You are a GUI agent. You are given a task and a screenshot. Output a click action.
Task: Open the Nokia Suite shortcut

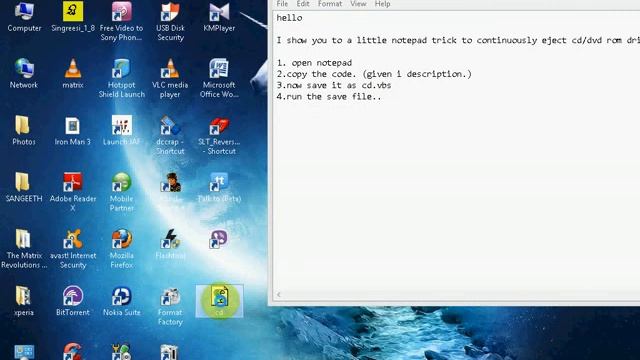coord(122,301)
